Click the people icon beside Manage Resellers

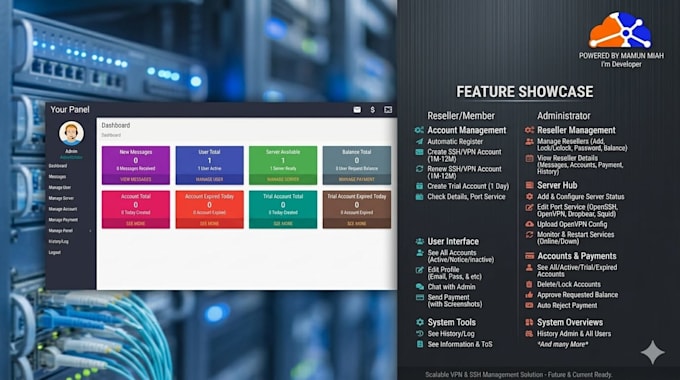point(530,142)
